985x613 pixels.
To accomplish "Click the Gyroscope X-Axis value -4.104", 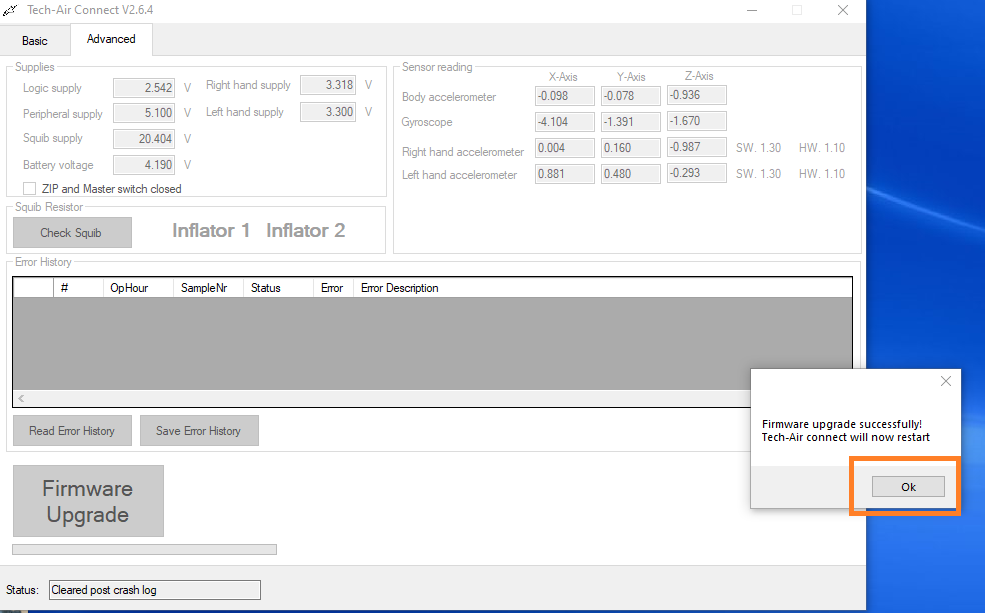I will (565, 122).
